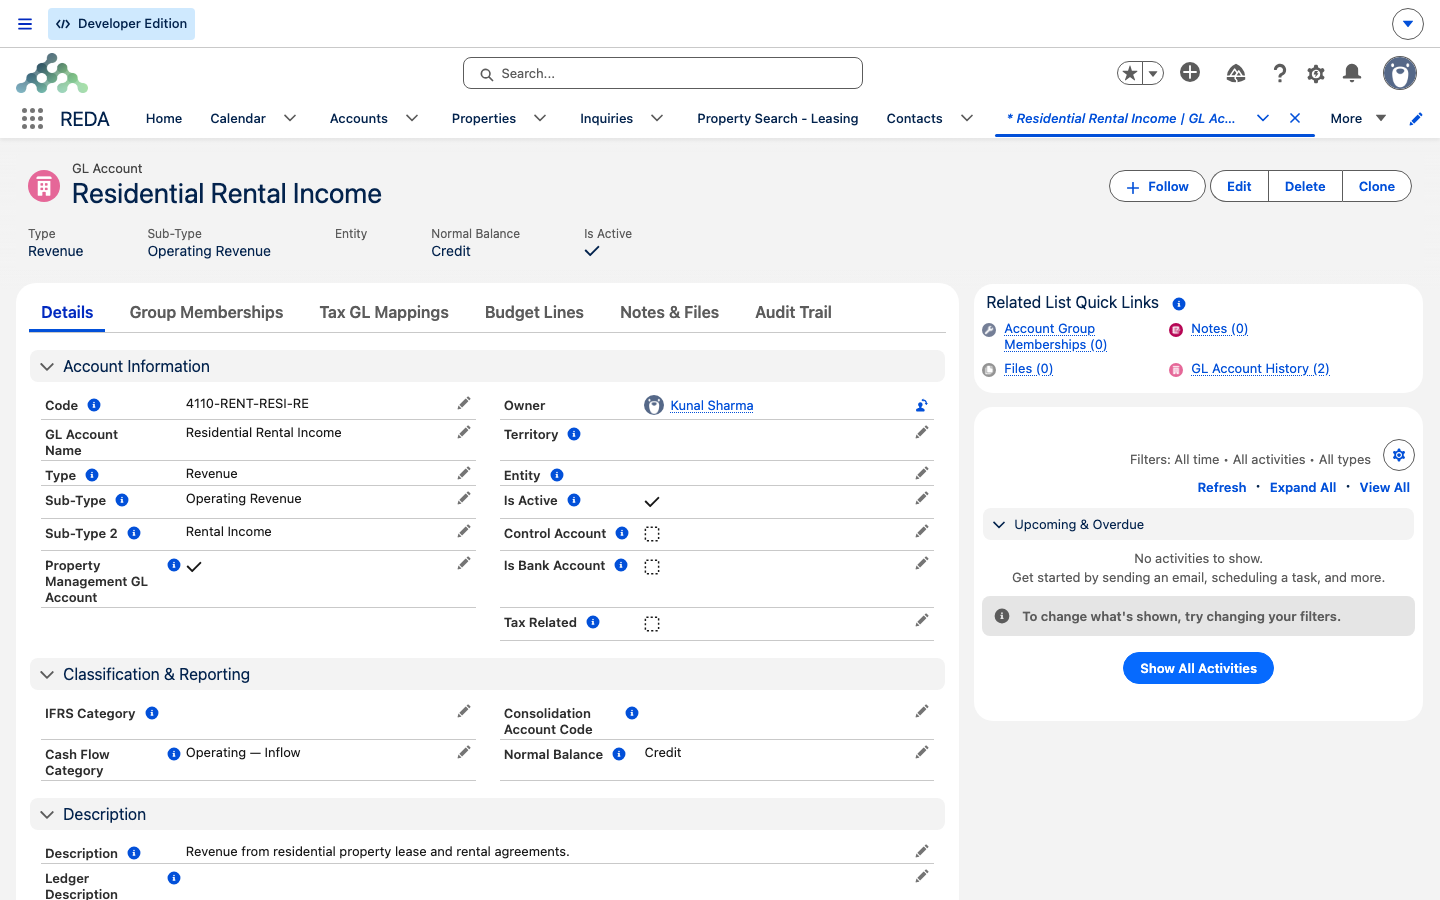Click the Follow button
This screenshot has width=1440, height=900.
[x=1157, y=186]
